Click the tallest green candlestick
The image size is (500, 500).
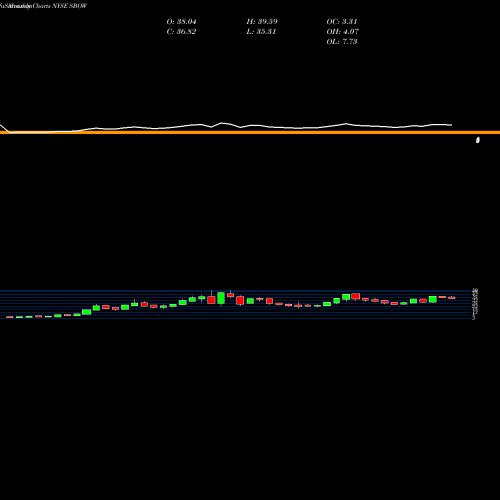(x=221, y=298)
